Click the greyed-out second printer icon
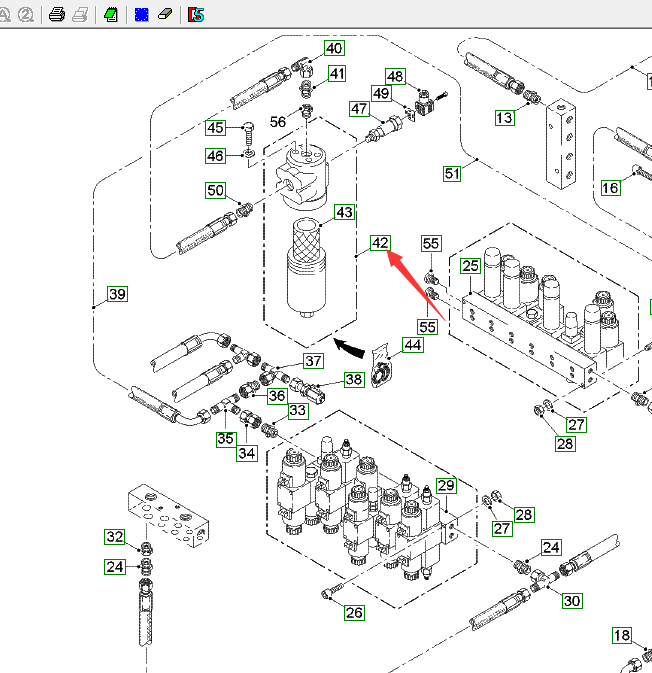 [81, 14]
